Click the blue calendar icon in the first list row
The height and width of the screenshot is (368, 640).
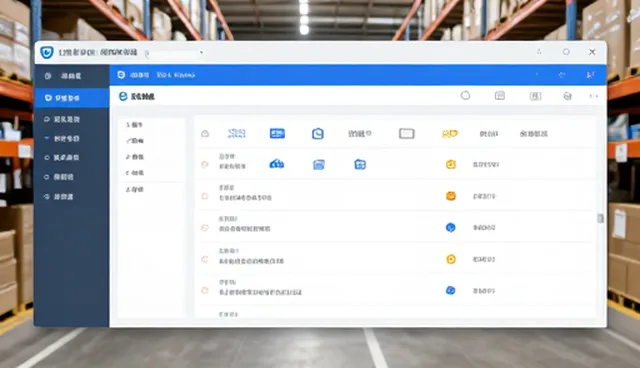click(x=319, y=165)
